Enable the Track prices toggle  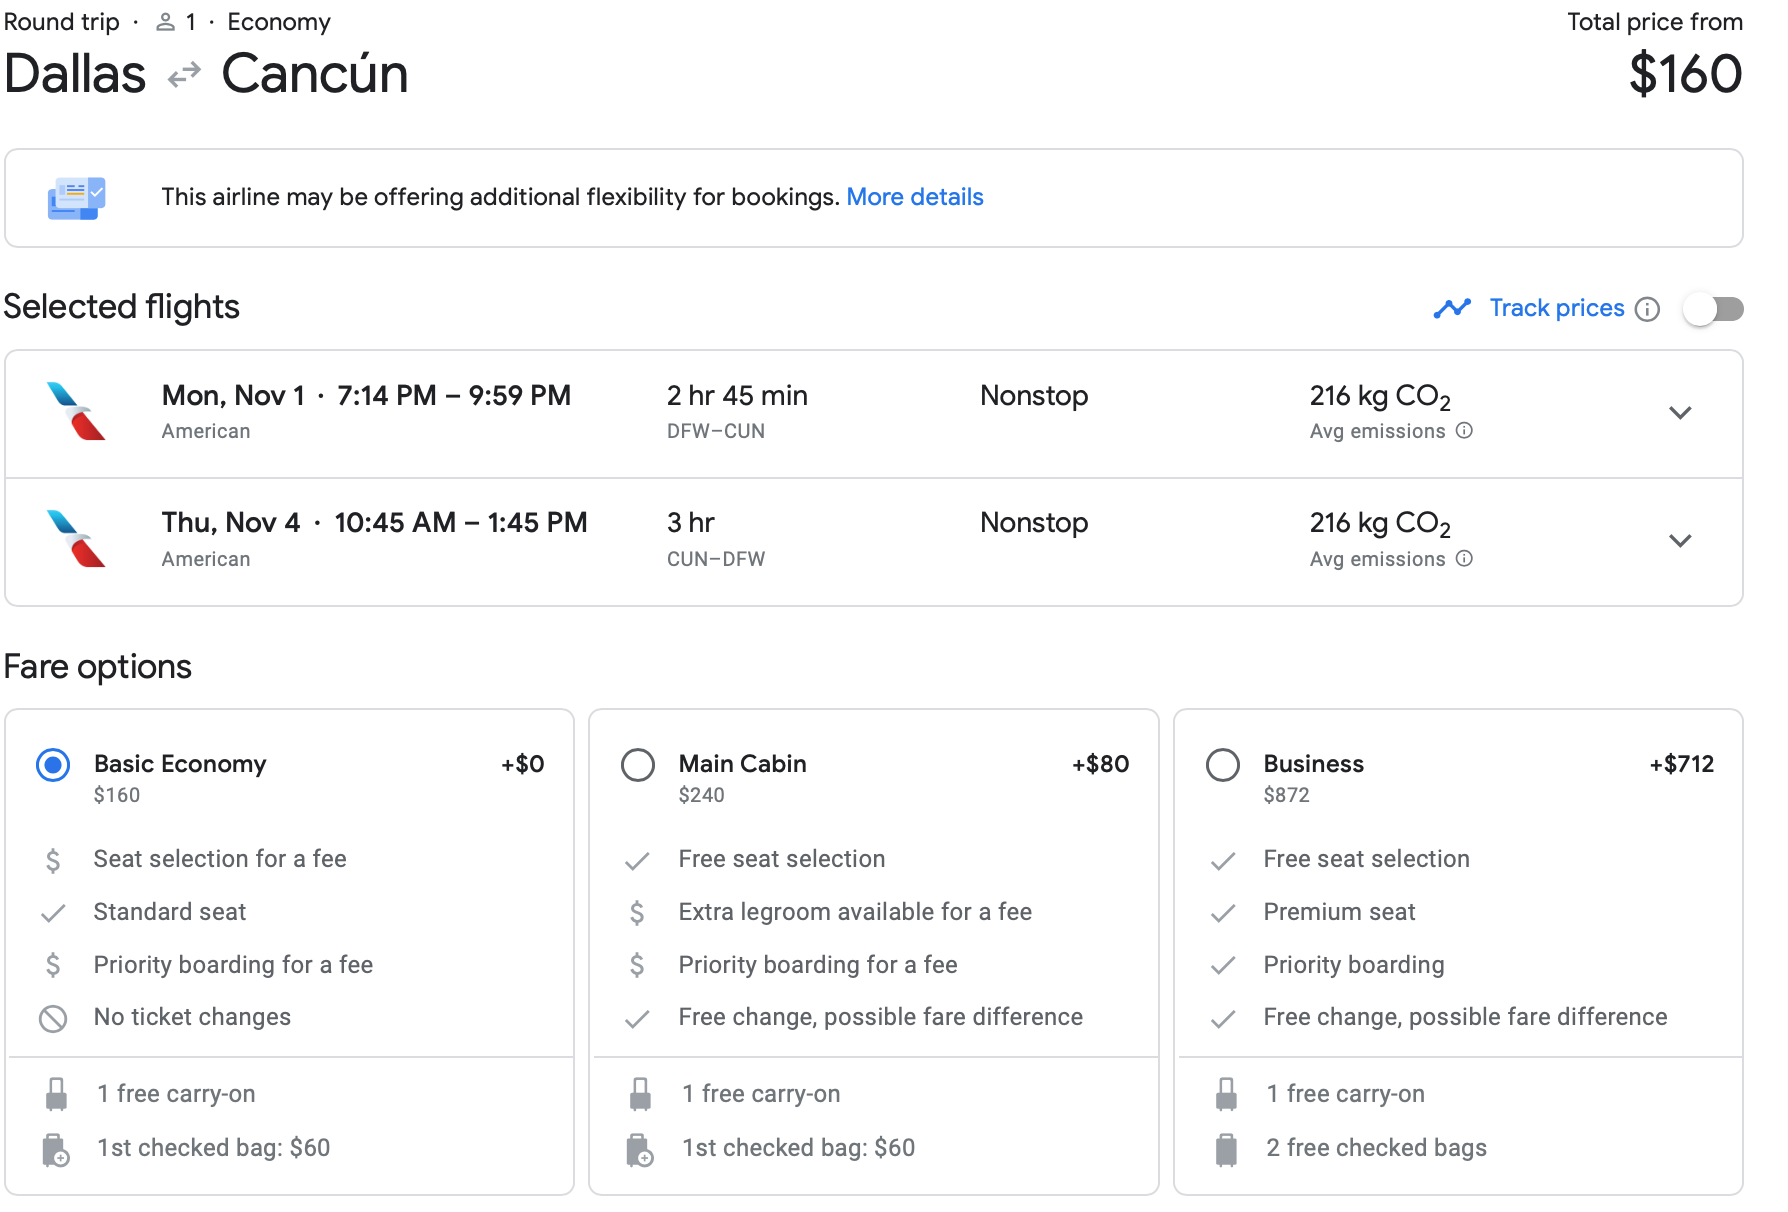1713,309
